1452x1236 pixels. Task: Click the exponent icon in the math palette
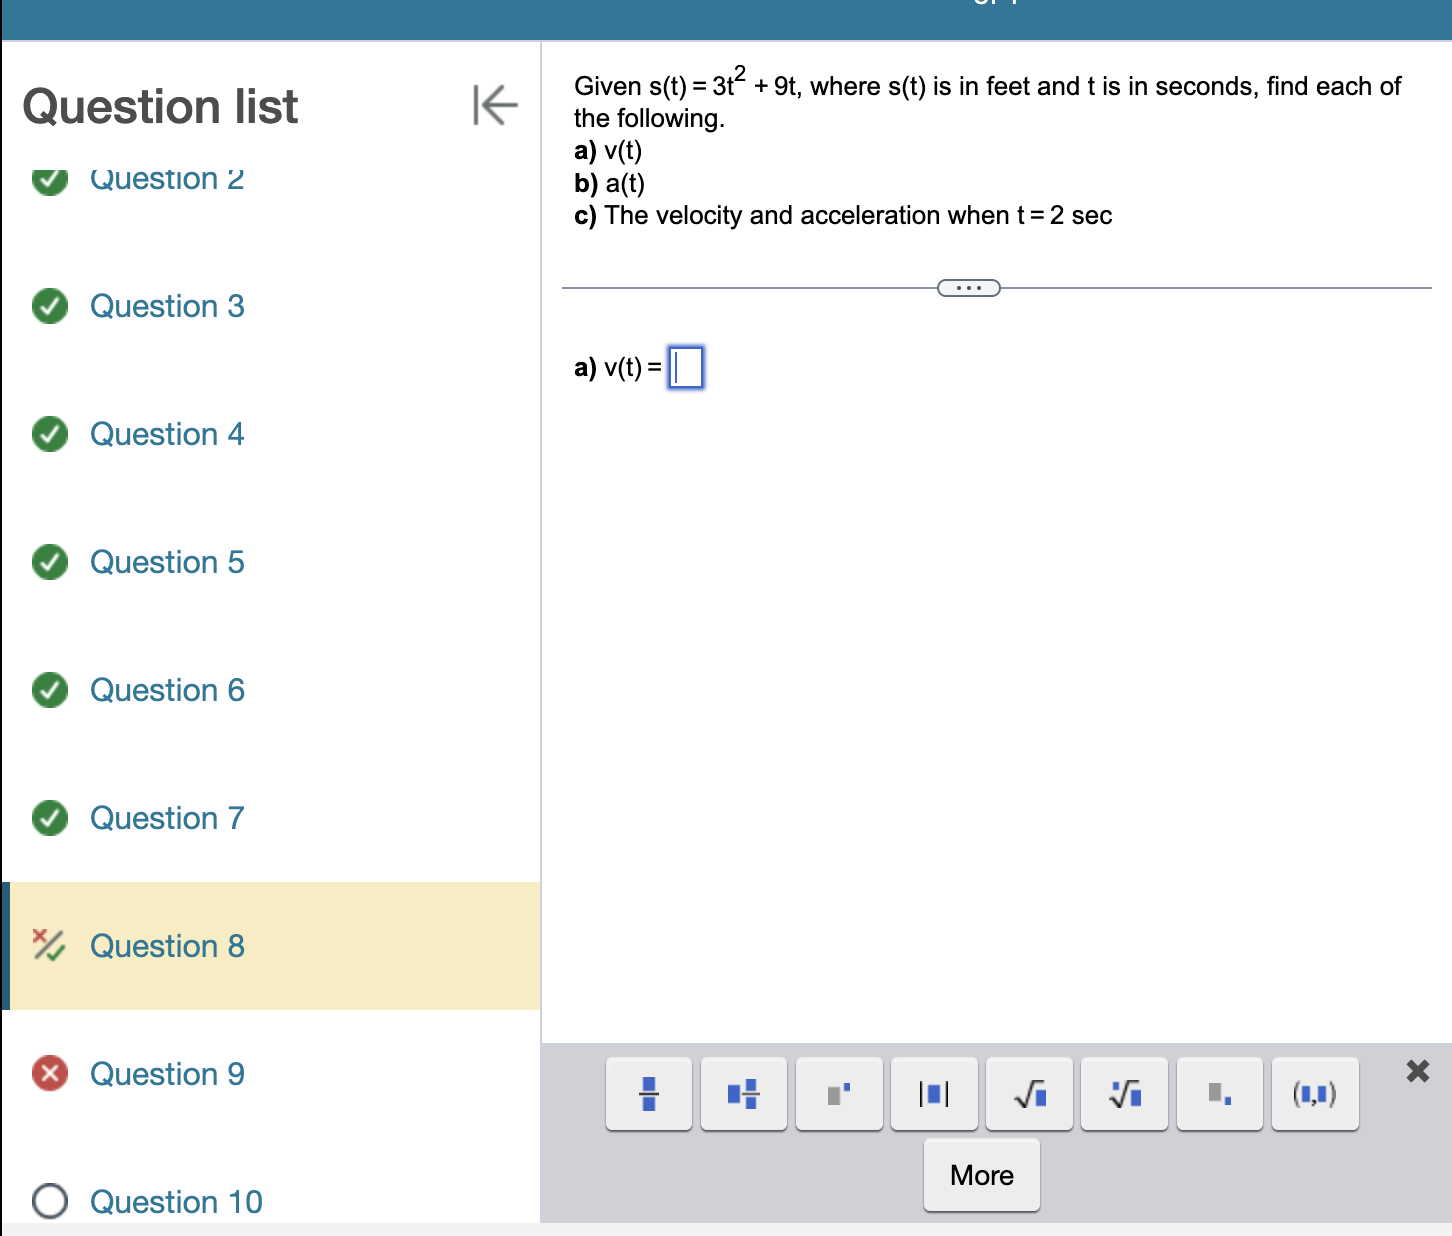point(838,1093)
